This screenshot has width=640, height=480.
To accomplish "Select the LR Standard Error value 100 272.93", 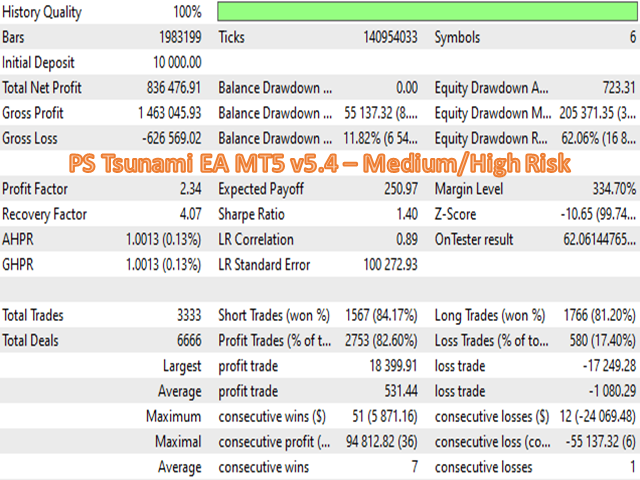I will [390, 265].
